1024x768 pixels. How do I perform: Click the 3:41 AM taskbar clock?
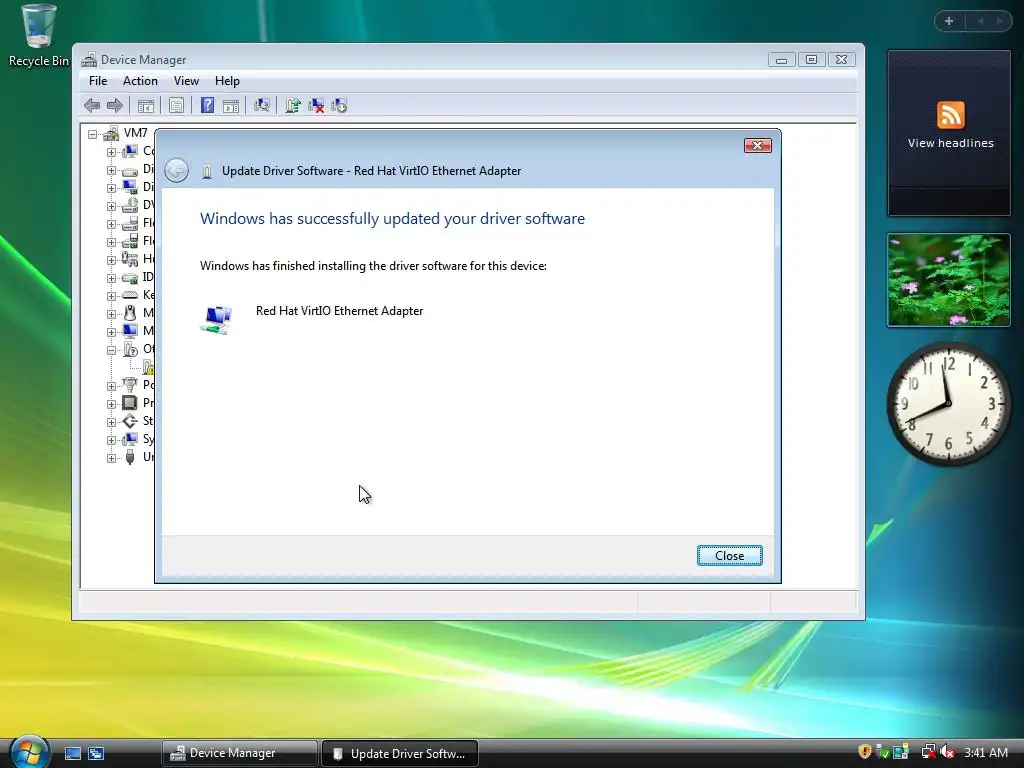point(985,753)
